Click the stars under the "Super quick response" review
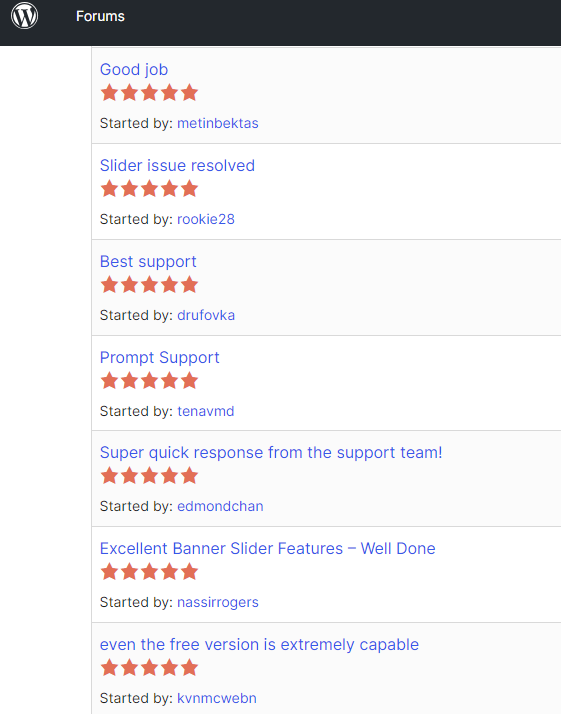This screenshot has width=561, height=714. [x=149, y=476]
